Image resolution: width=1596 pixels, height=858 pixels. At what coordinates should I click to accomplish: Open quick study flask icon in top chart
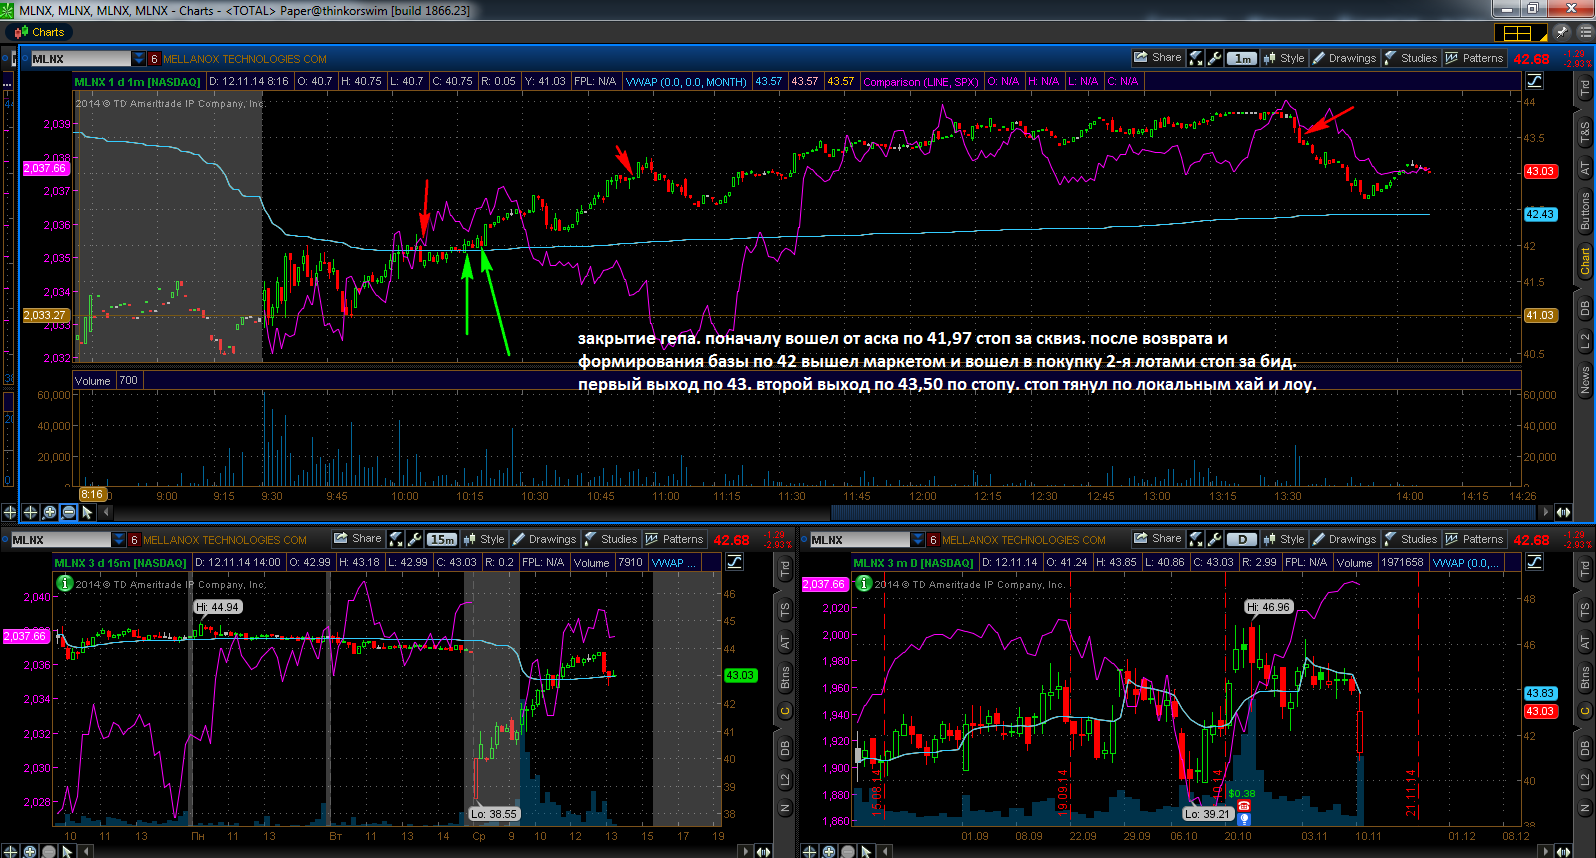click(1197, 58)
